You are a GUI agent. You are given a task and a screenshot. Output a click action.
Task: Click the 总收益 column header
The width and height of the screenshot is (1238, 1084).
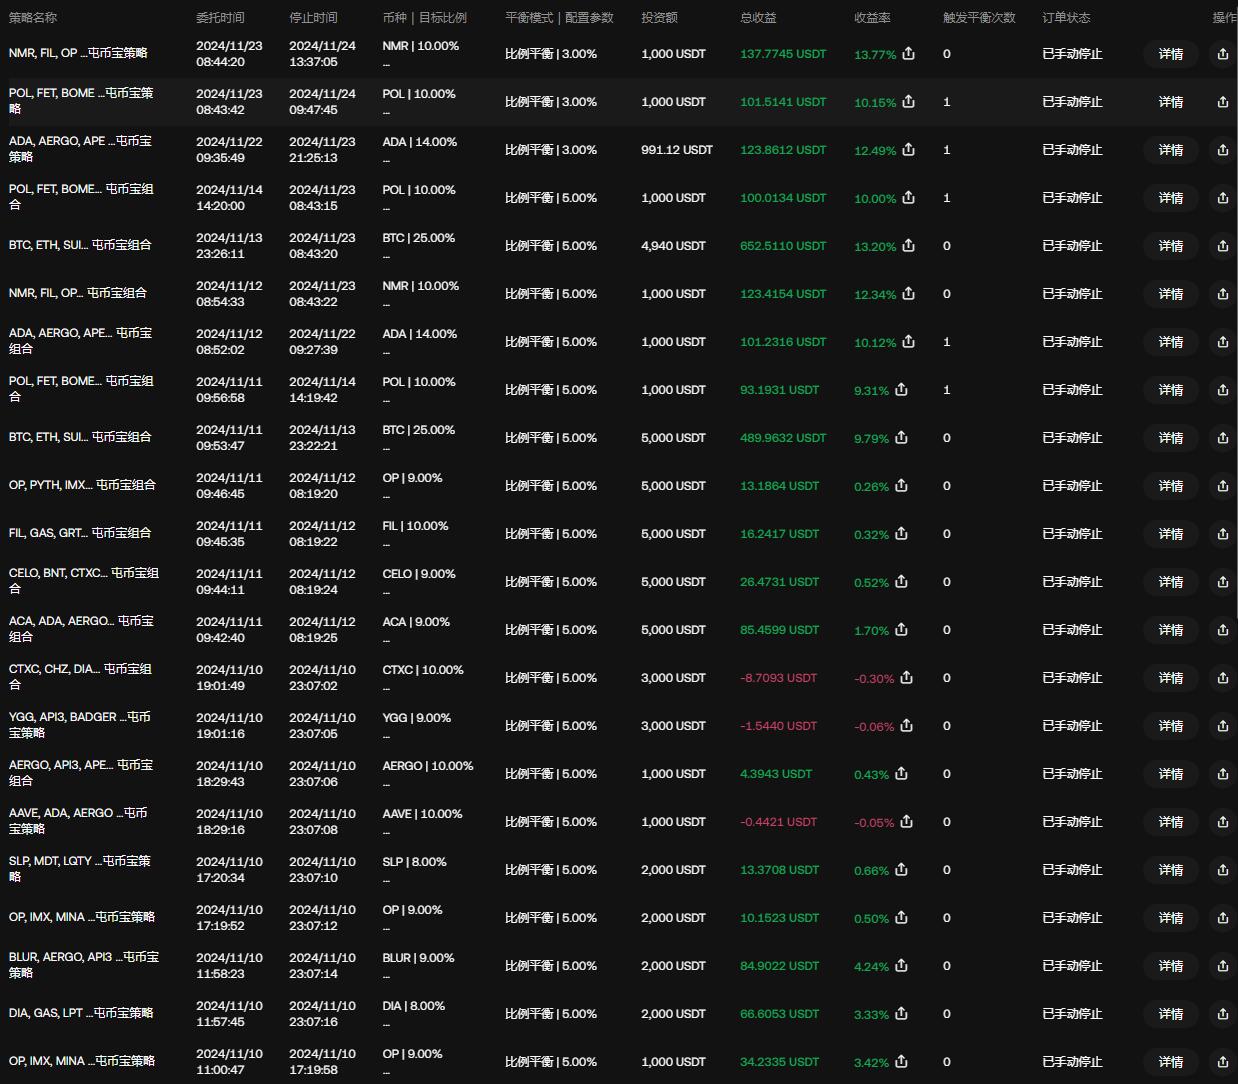[758, 18]
